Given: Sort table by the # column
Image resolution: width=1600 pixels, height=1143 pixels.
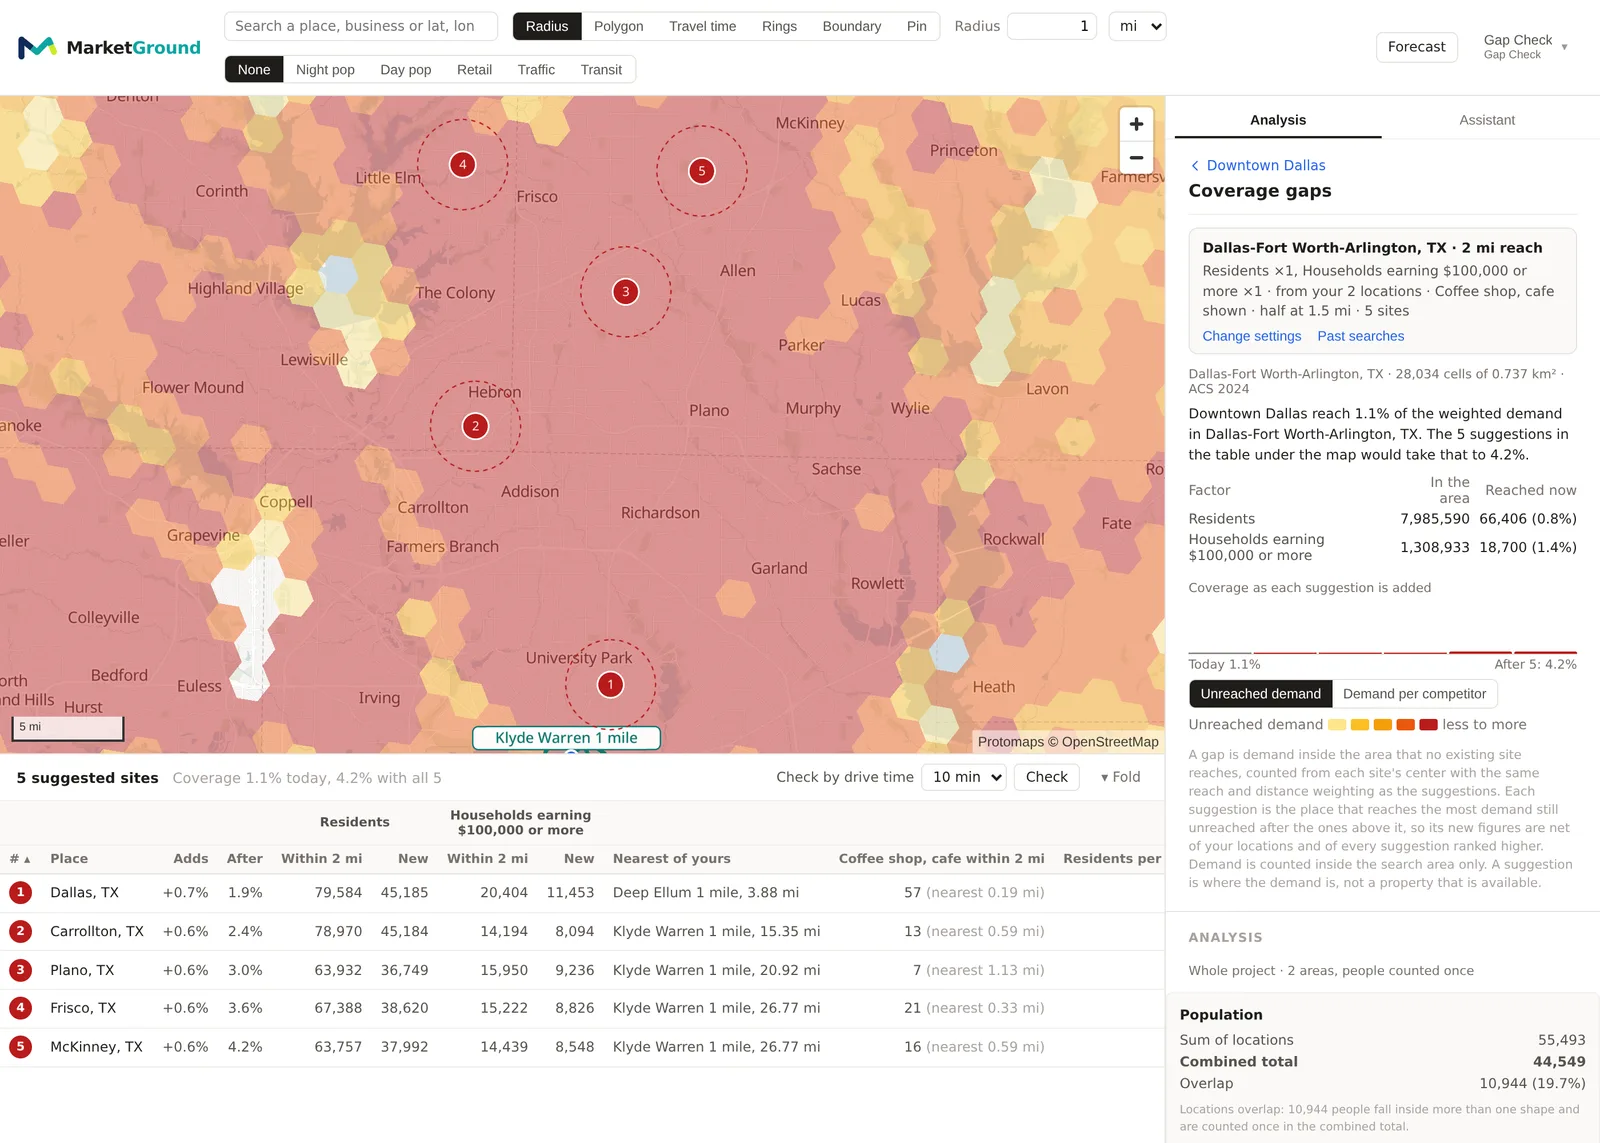Looking at the screenshot, I should pyautogui.click(x=20, y=859).
